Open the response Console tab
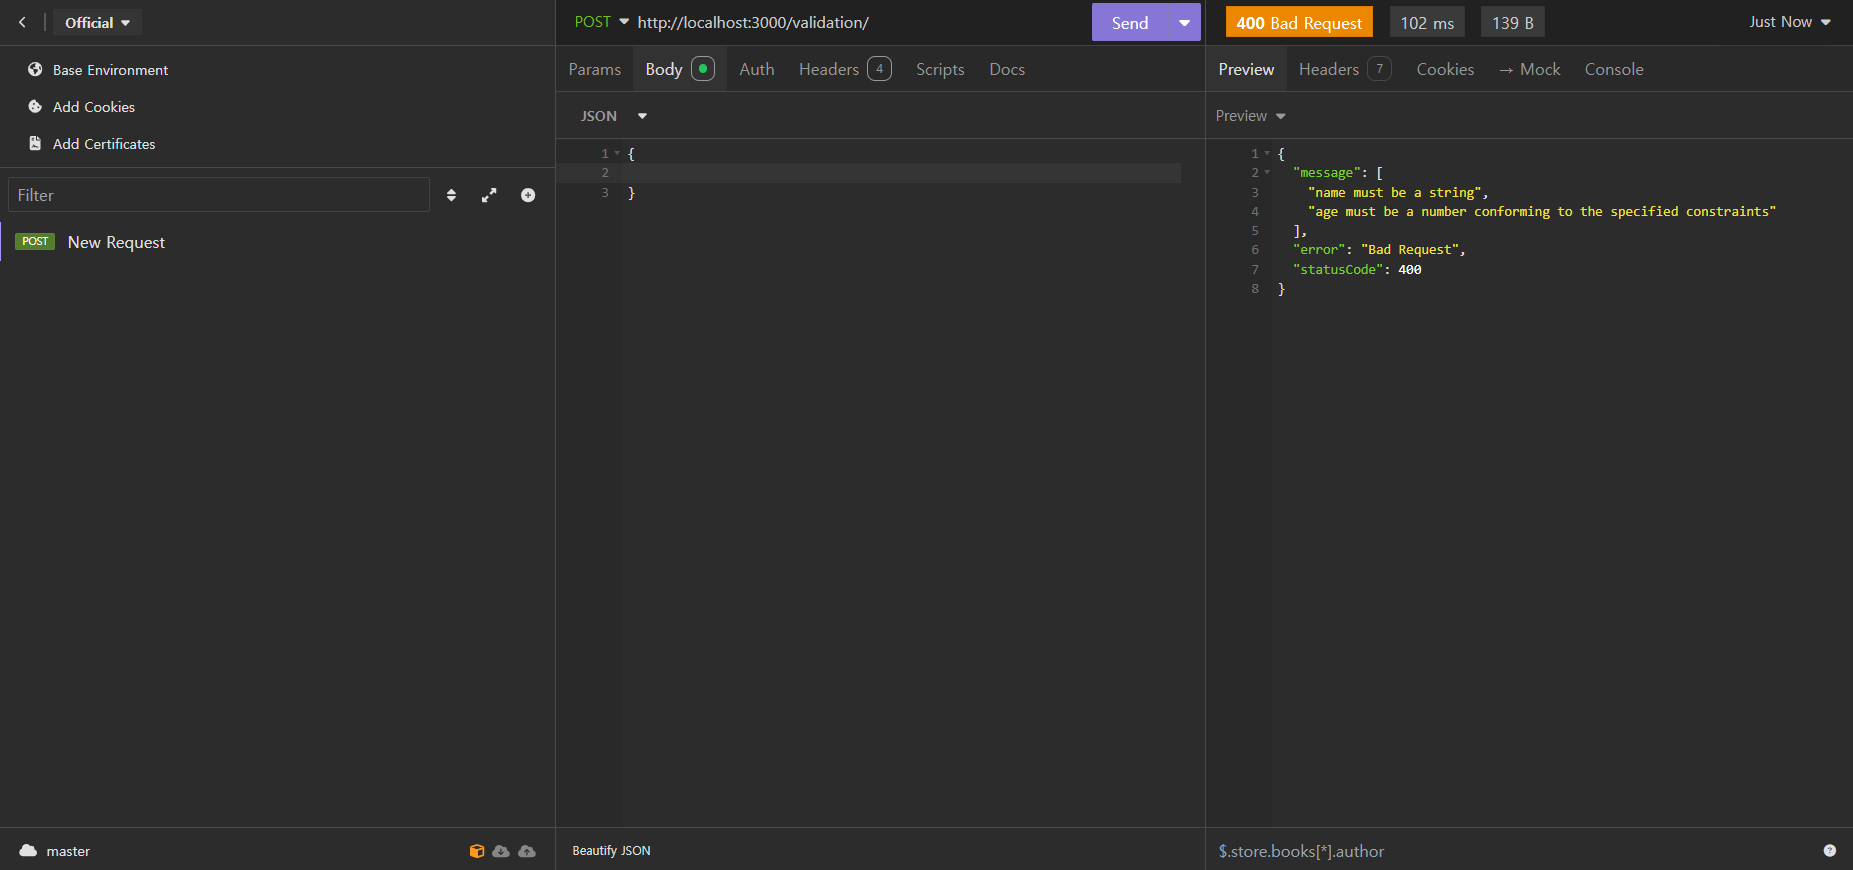 click(x=1614, y=69)
